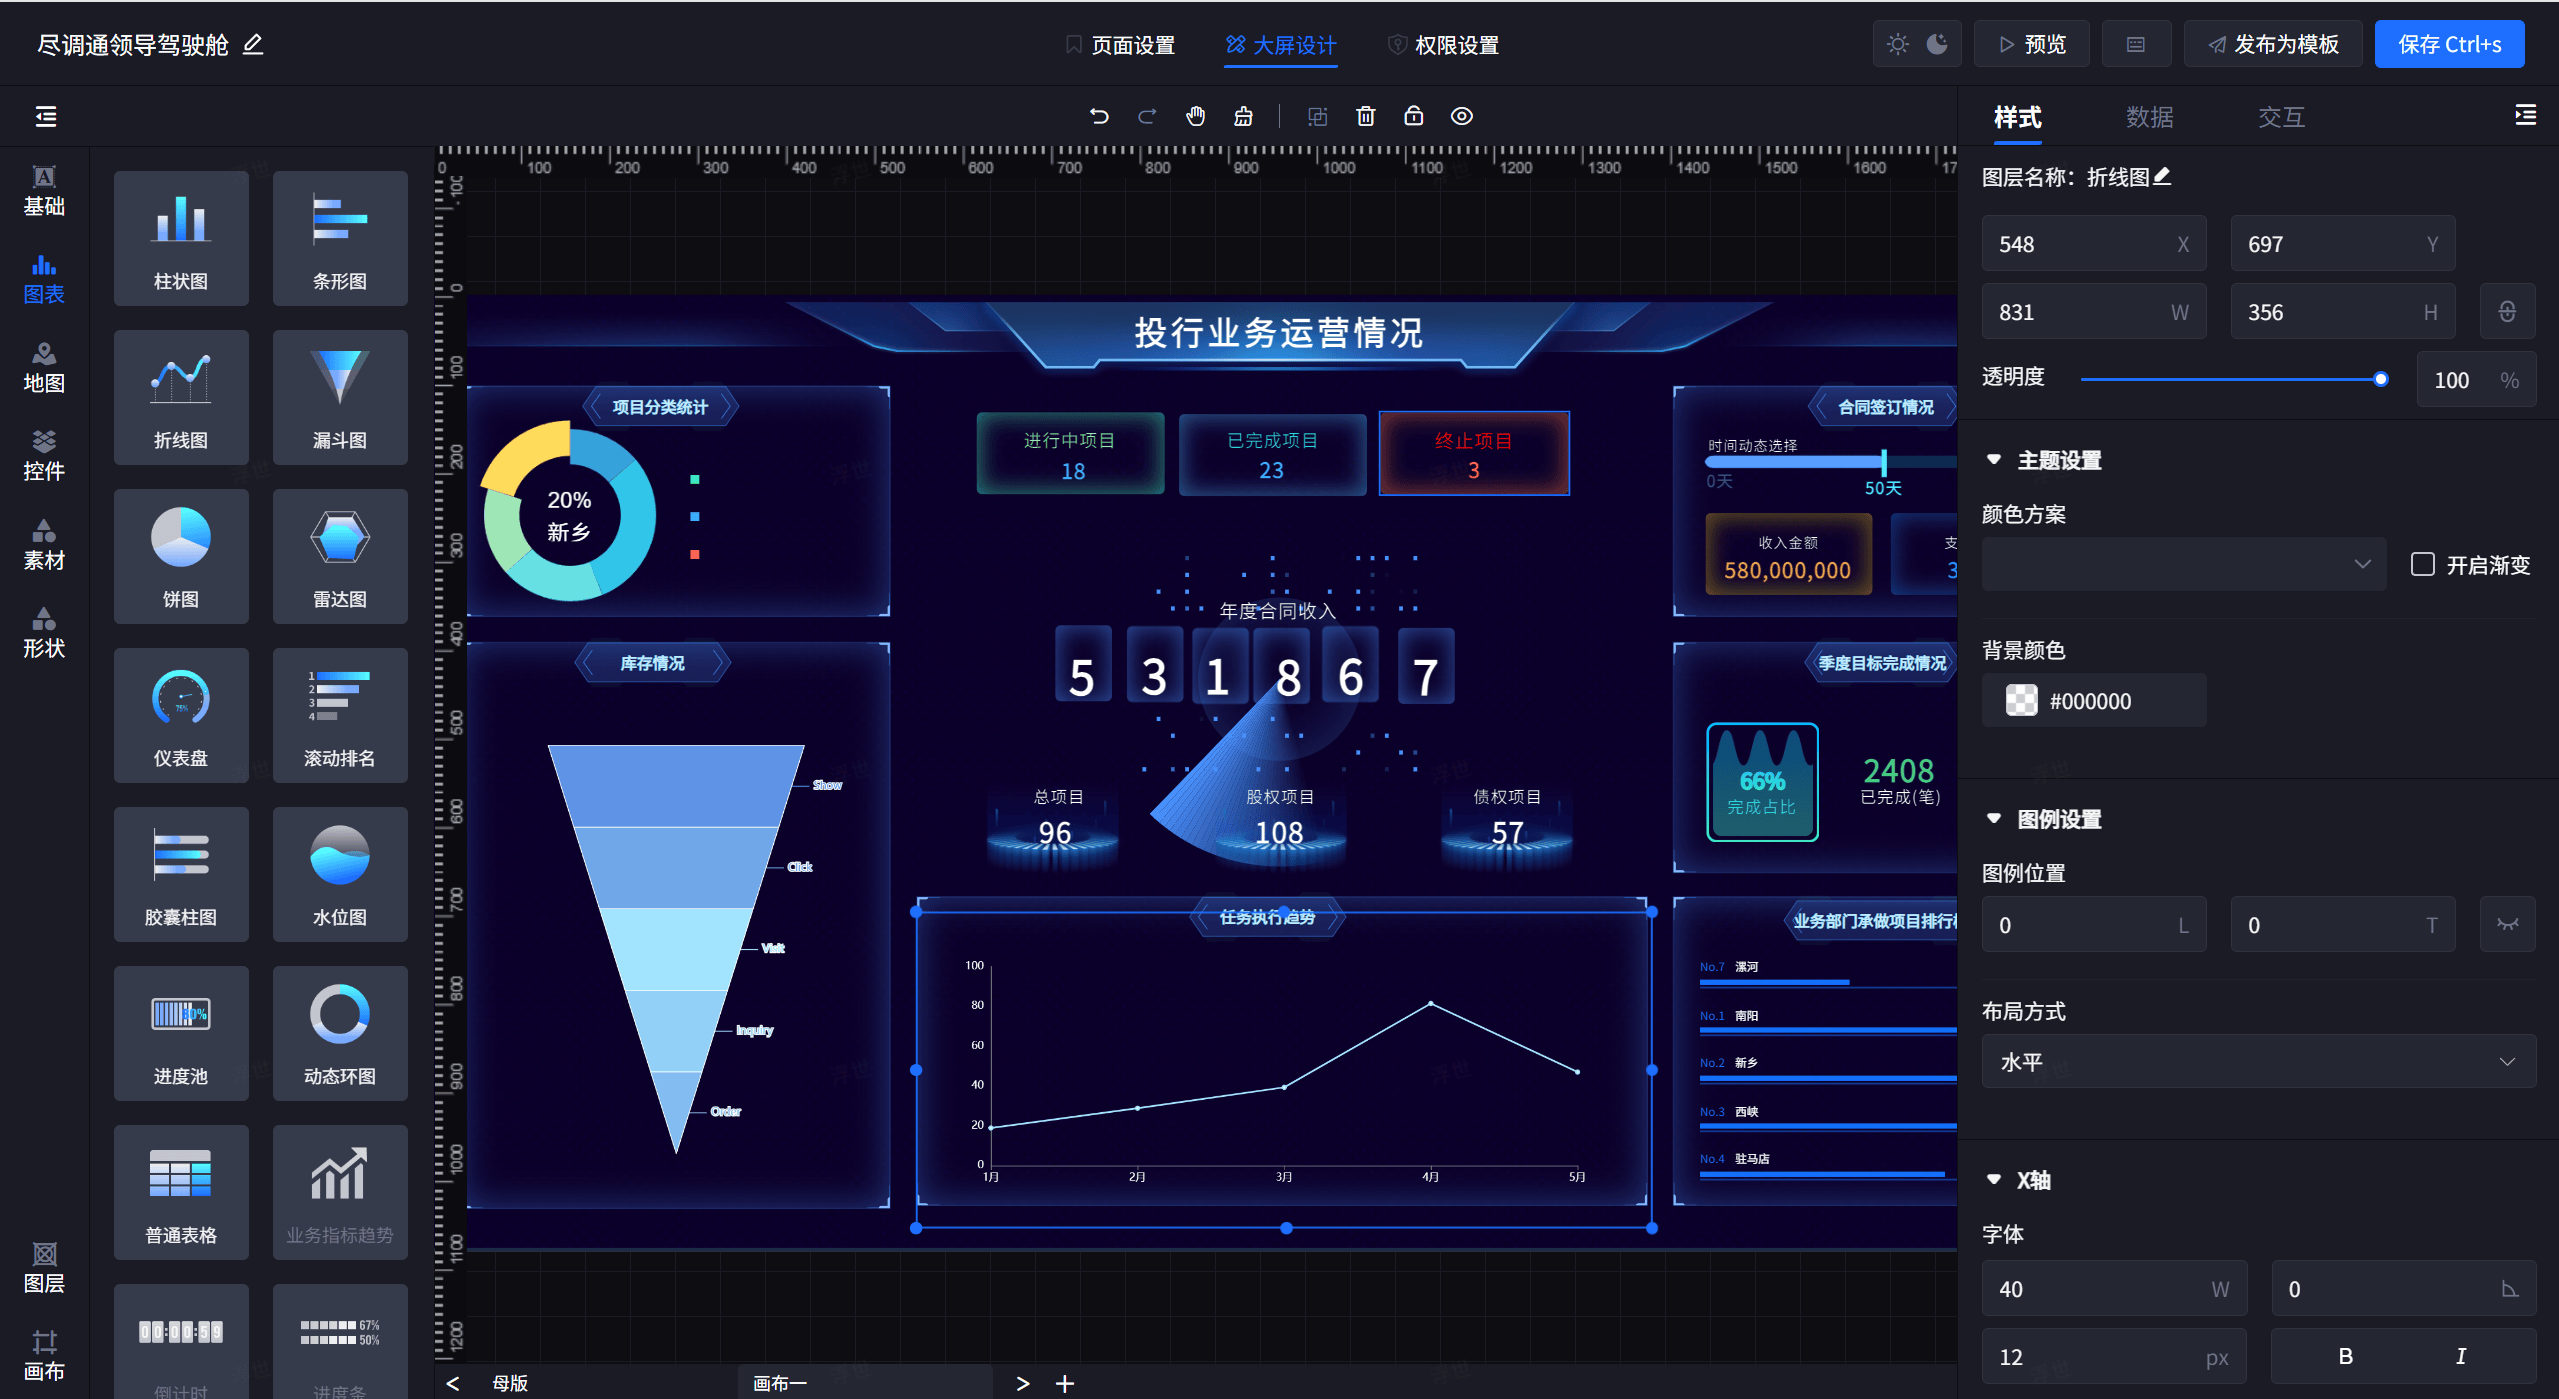
Task: Open the Layers panel (图层) in sidebar
Action: coord(44,1267)
